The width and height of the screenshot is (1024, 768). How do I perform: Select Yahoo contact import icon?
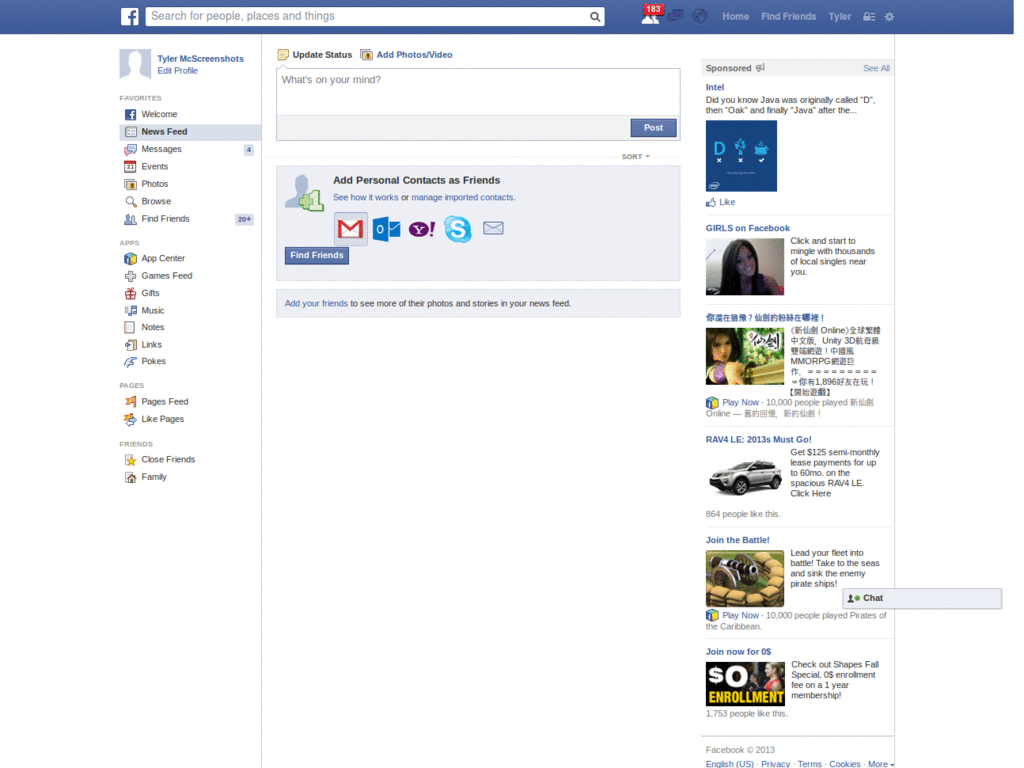coord(422,229)
